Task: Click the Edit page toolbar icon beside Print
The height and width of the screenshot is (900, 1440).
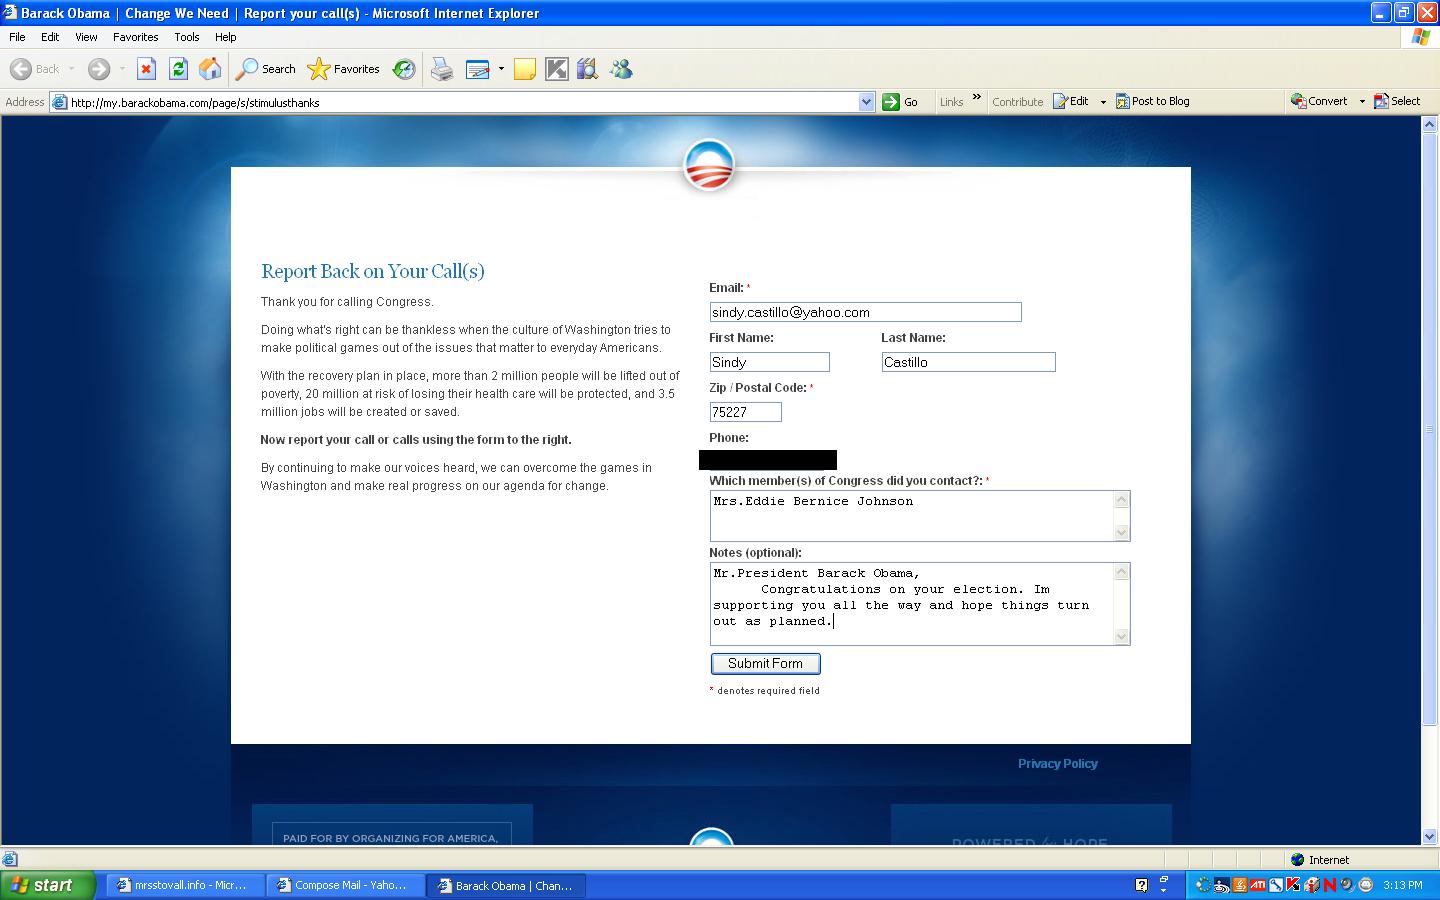Action: pos(478,69)
